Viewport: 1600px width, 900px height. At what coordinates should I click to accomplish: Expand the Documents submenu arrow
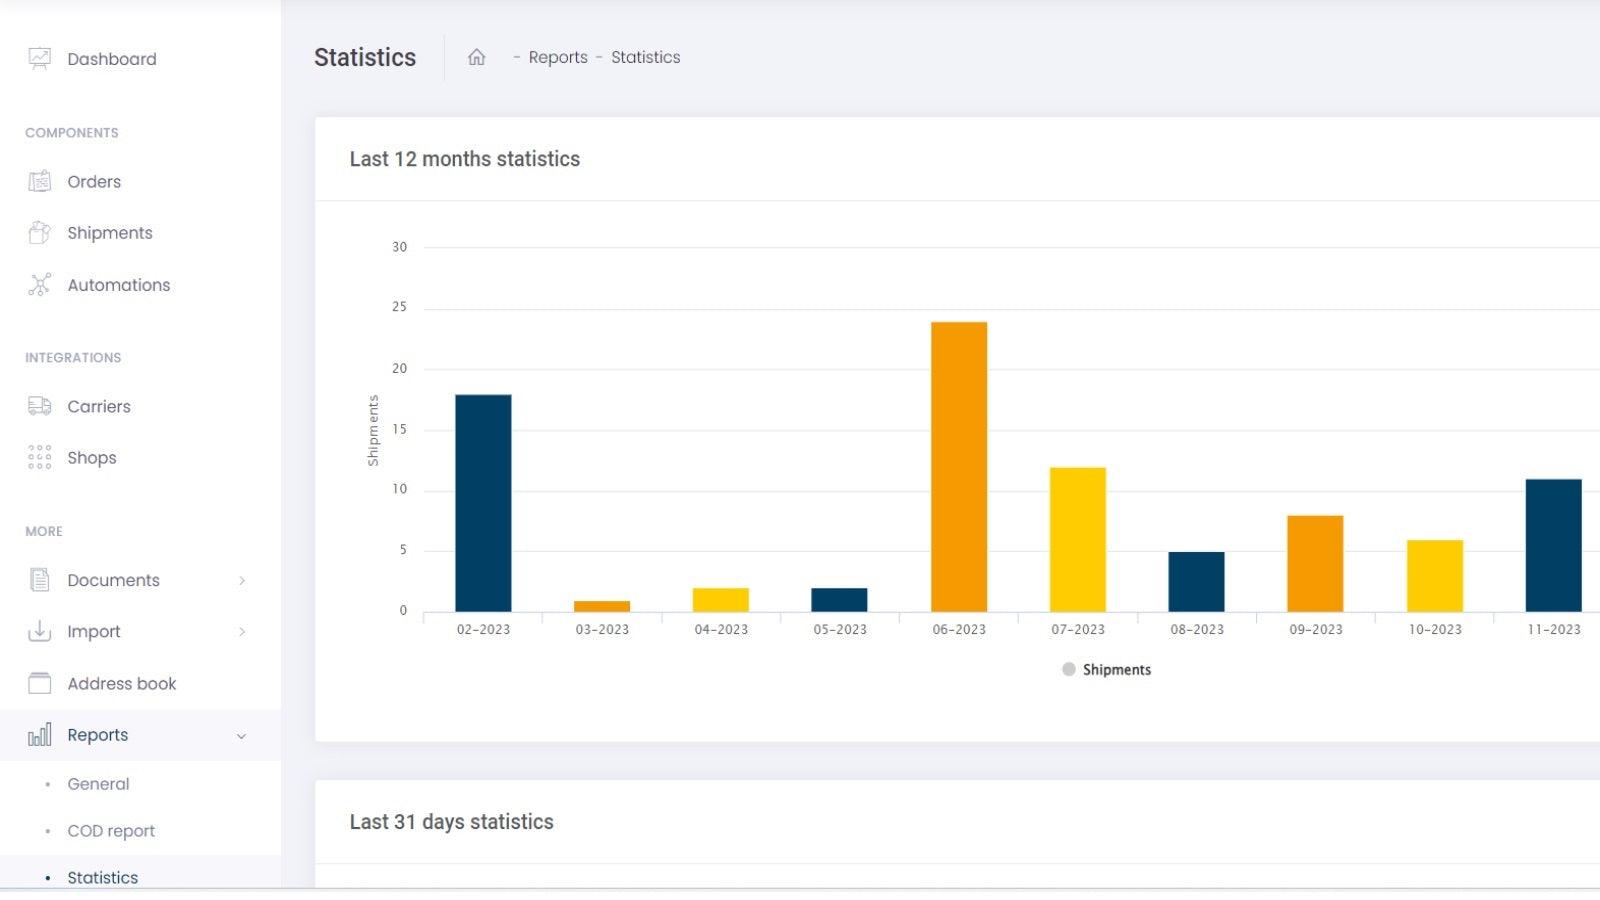tap(242, 581)
